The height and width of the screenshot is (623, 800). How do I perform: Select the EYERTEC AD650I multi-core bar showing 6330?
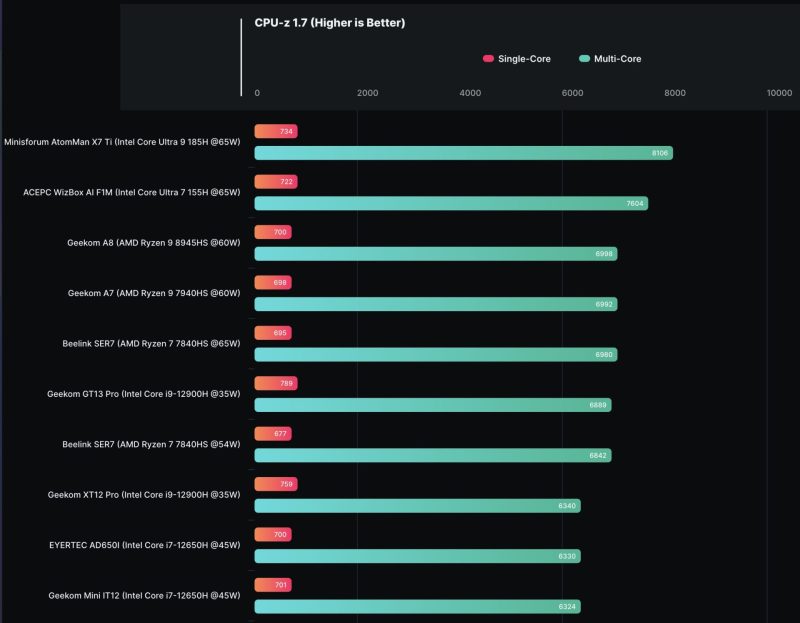pos(417,556)
